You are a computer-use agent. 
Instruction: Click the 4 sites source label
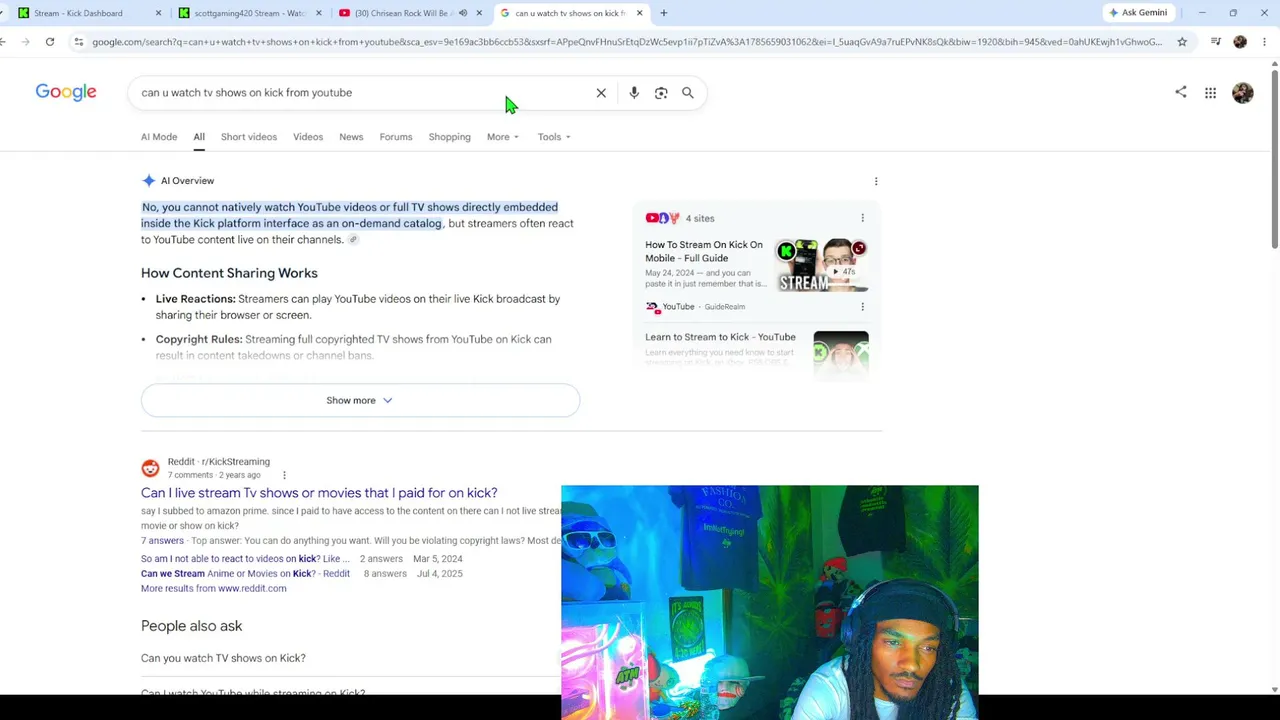click(x=700, y=218)
